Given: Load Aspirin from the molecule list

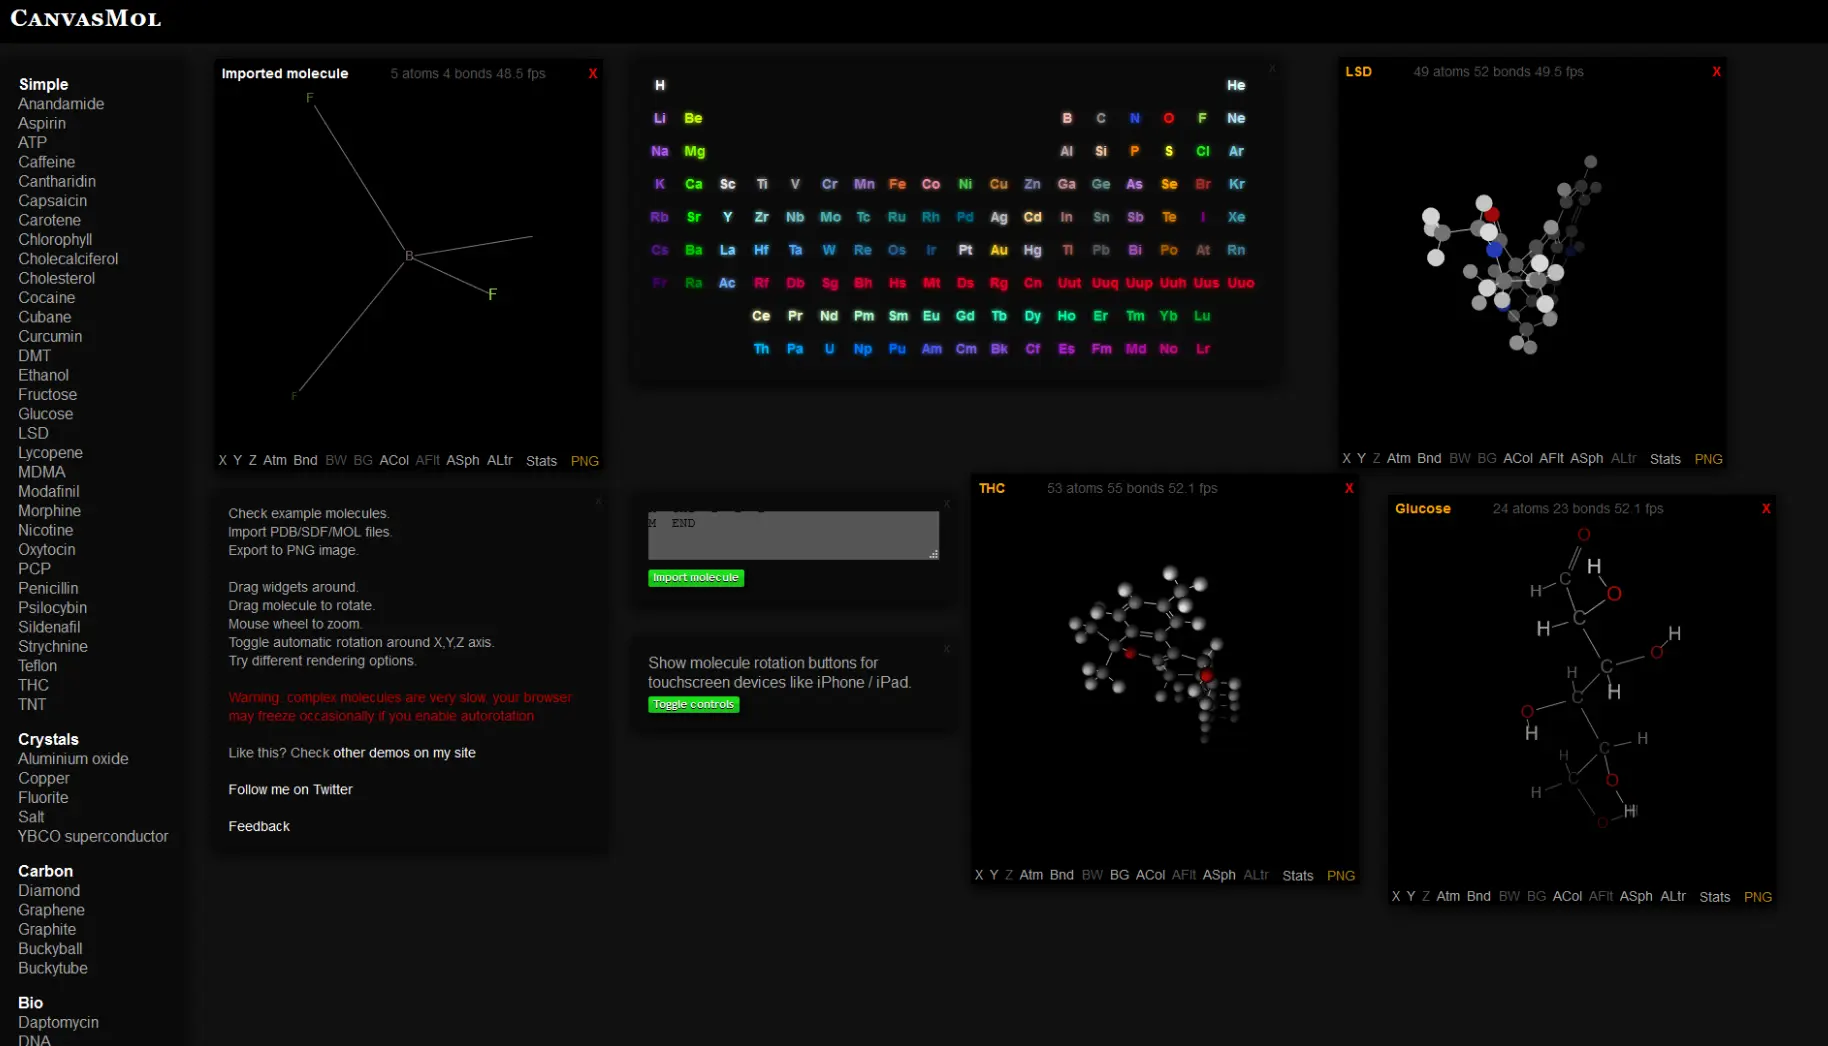Looking at the screenshot, I should [42, 124].
